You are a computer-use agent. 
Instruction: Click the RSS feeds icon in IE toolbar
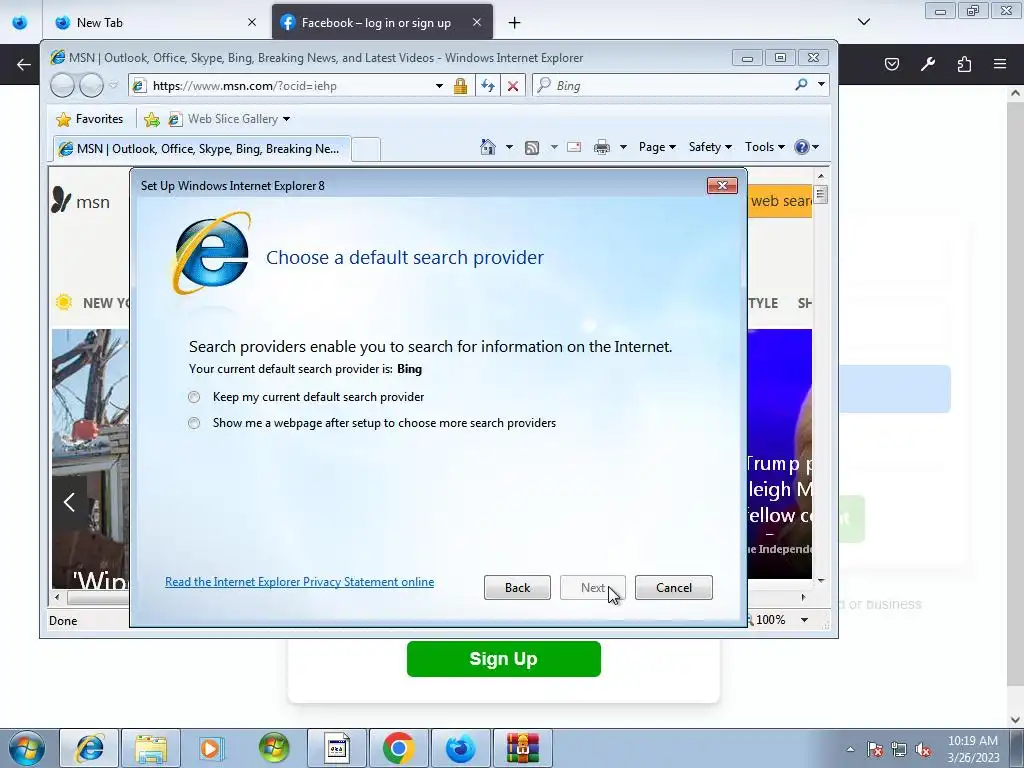(532, 148)
